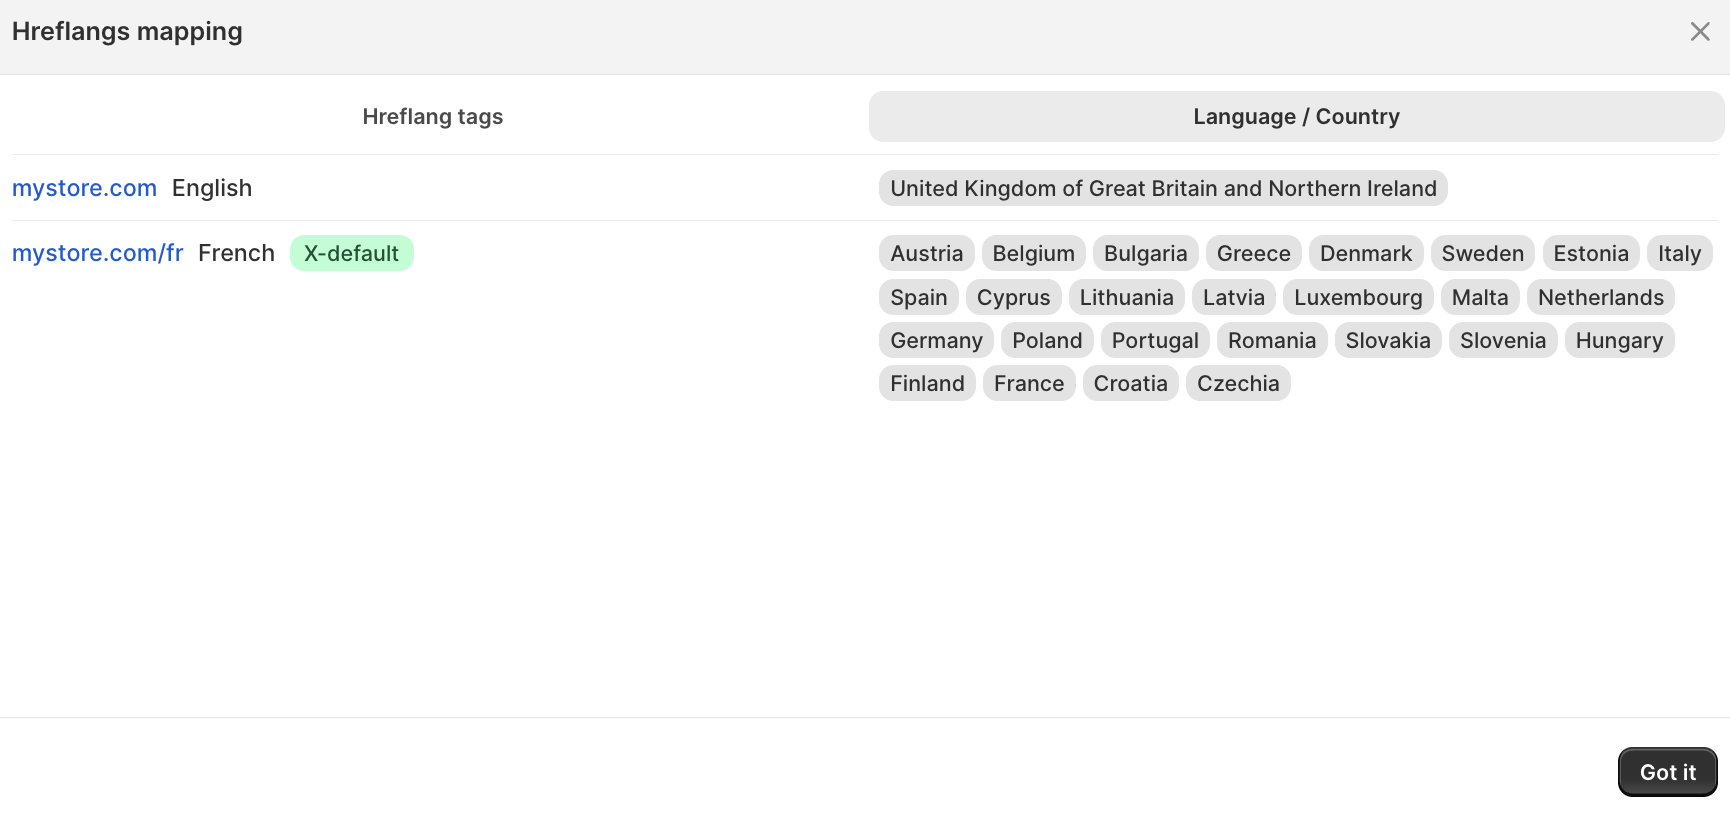This screenshot has height=816, width=1730.
Task: Select the Language / Country column header
Action: coord(1296,116)
